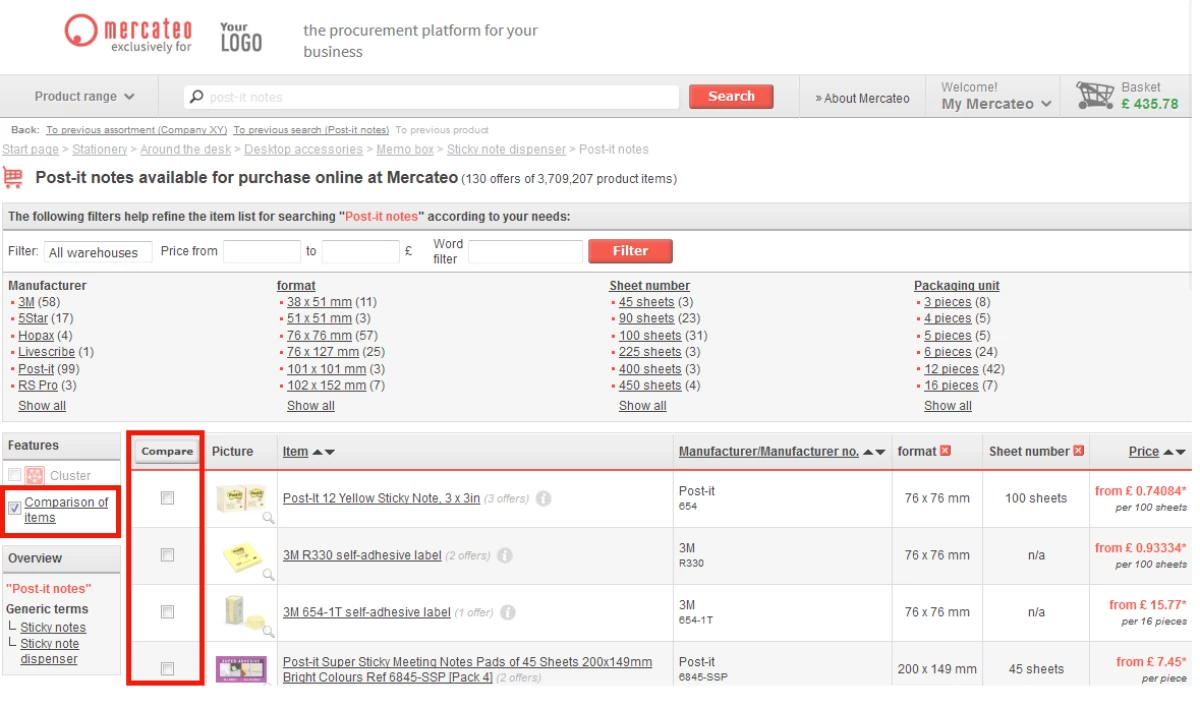
Task: Uncheck the Comparison of items checkbox
Action: pos(14,508)
